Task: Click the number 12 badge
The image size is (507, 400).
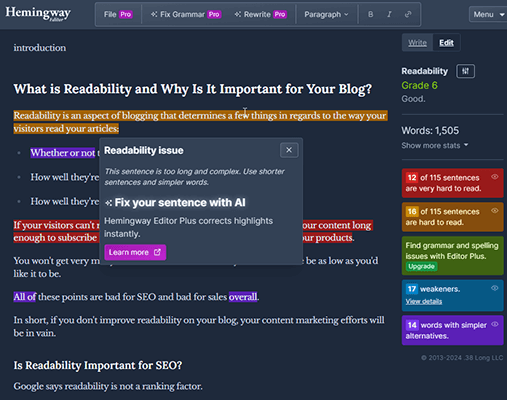Action: pos(412,177)
